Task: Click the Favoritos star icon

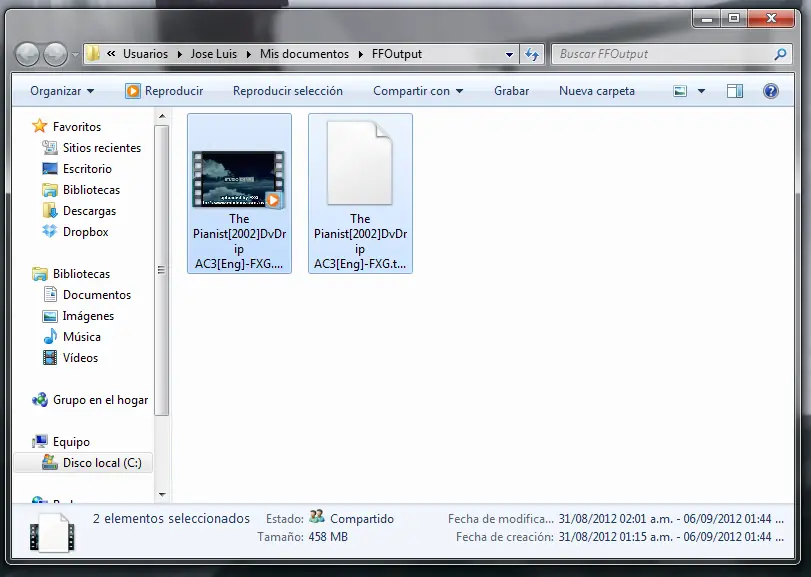Action: (40, 126)
